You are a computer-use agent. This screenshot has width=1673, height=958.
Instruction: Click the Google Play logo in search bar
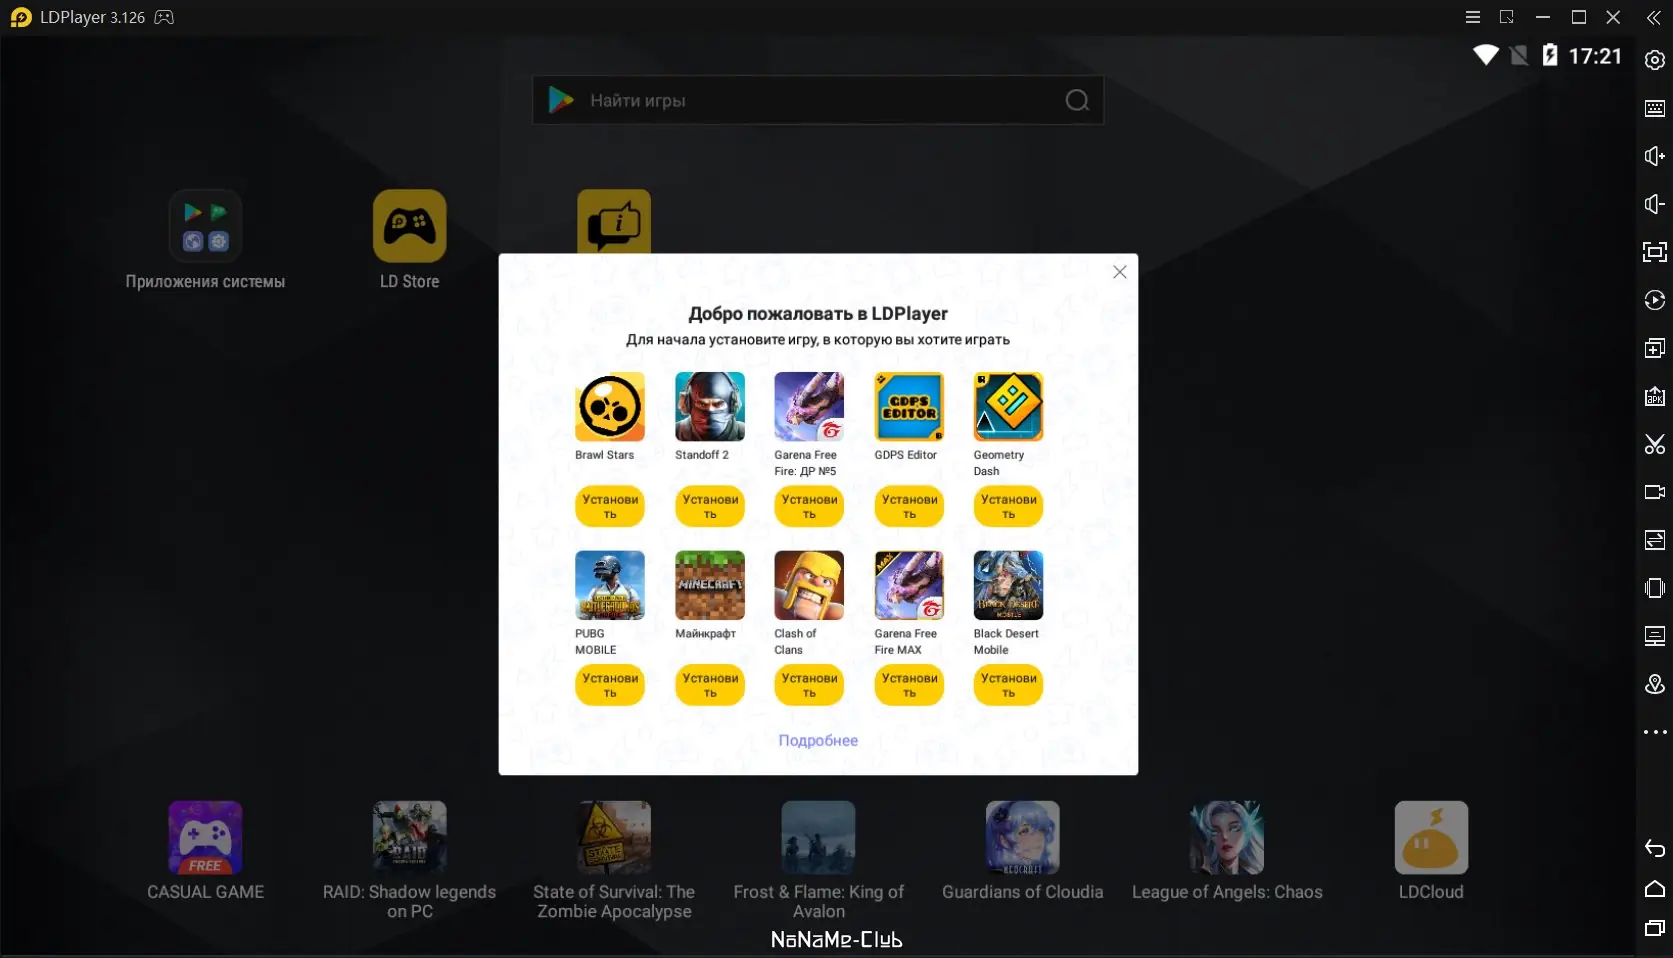coord(561,100)
